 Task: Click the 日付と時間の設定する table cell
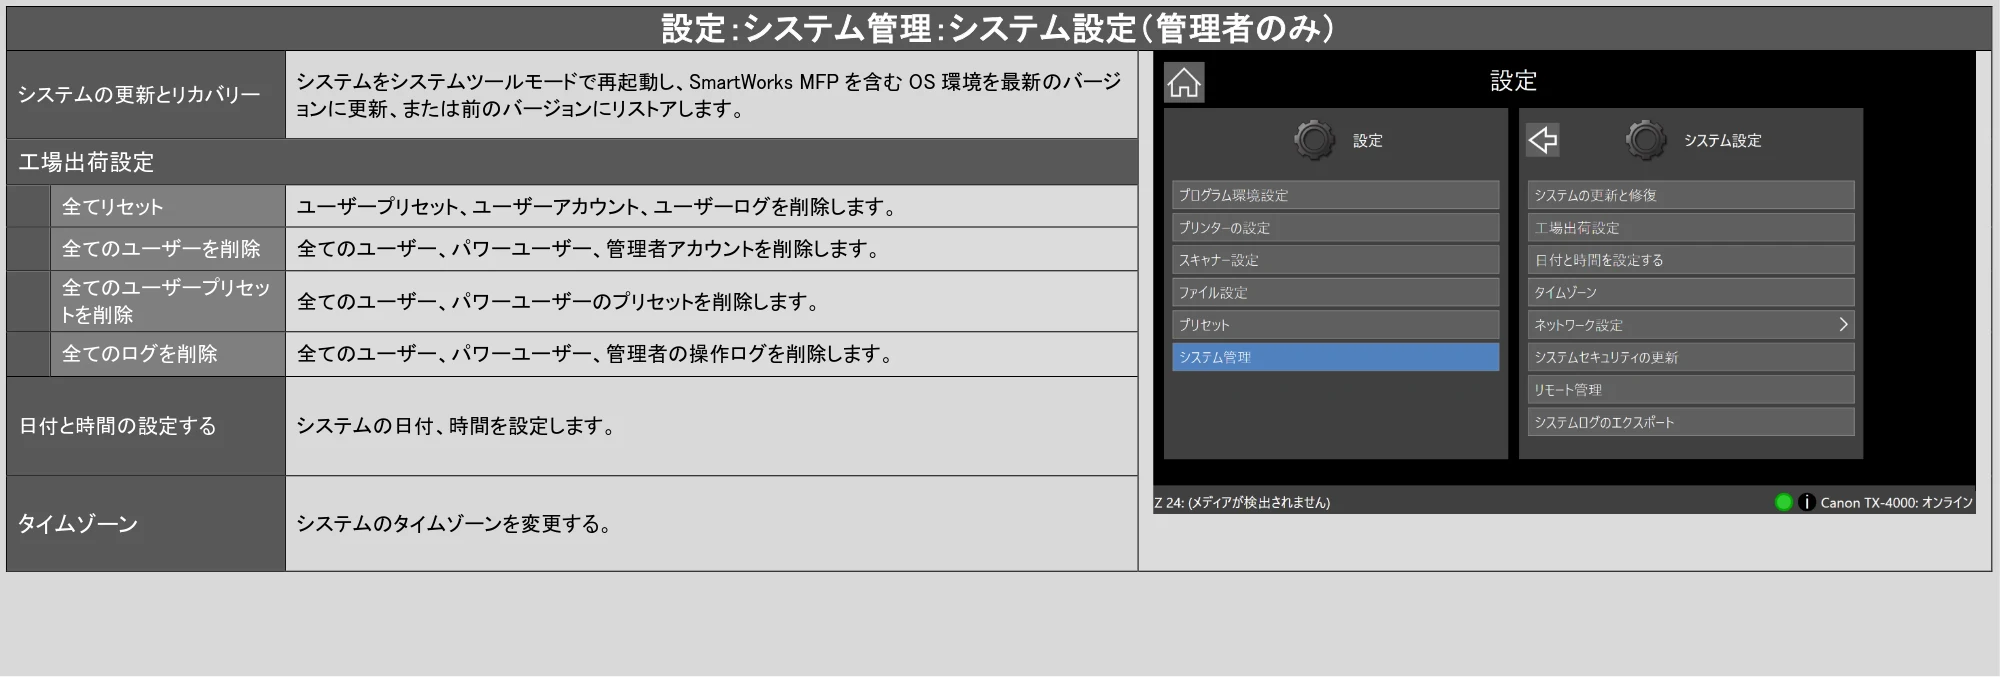tap(146, 426)
